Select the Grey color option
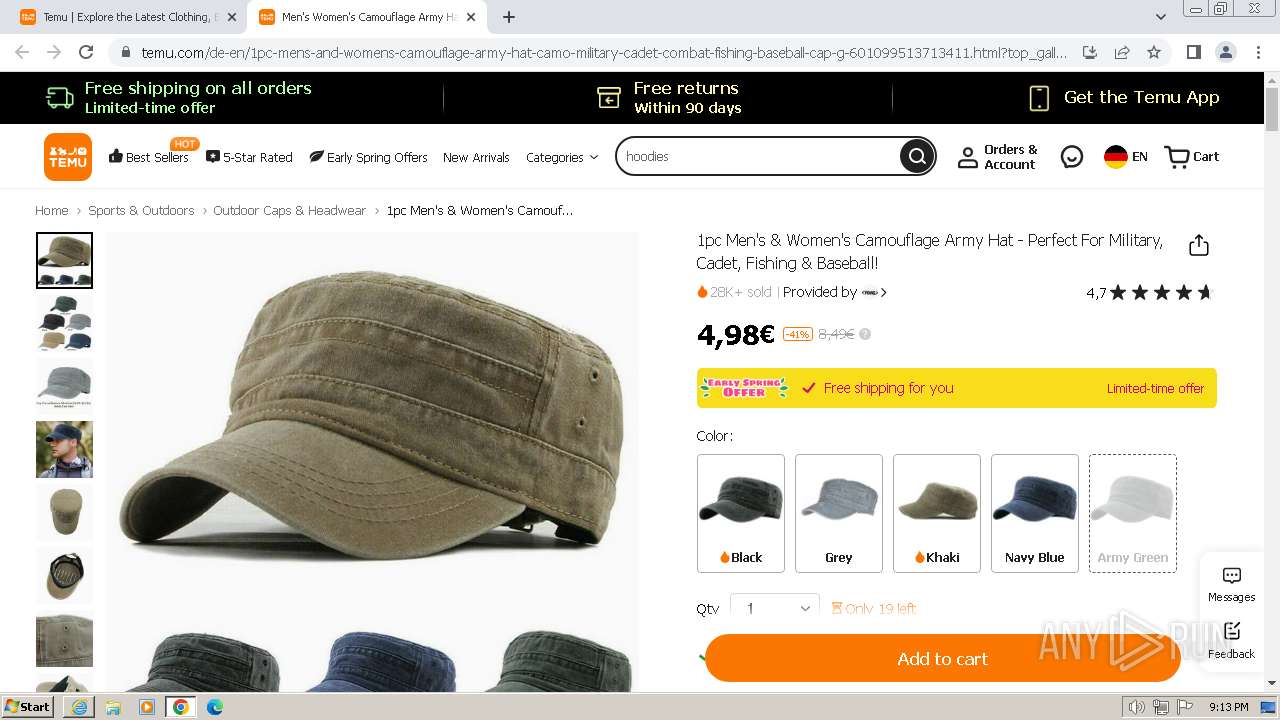Image resolution: width=1280 pixels, height=720 pixels. tap(839, 513)
